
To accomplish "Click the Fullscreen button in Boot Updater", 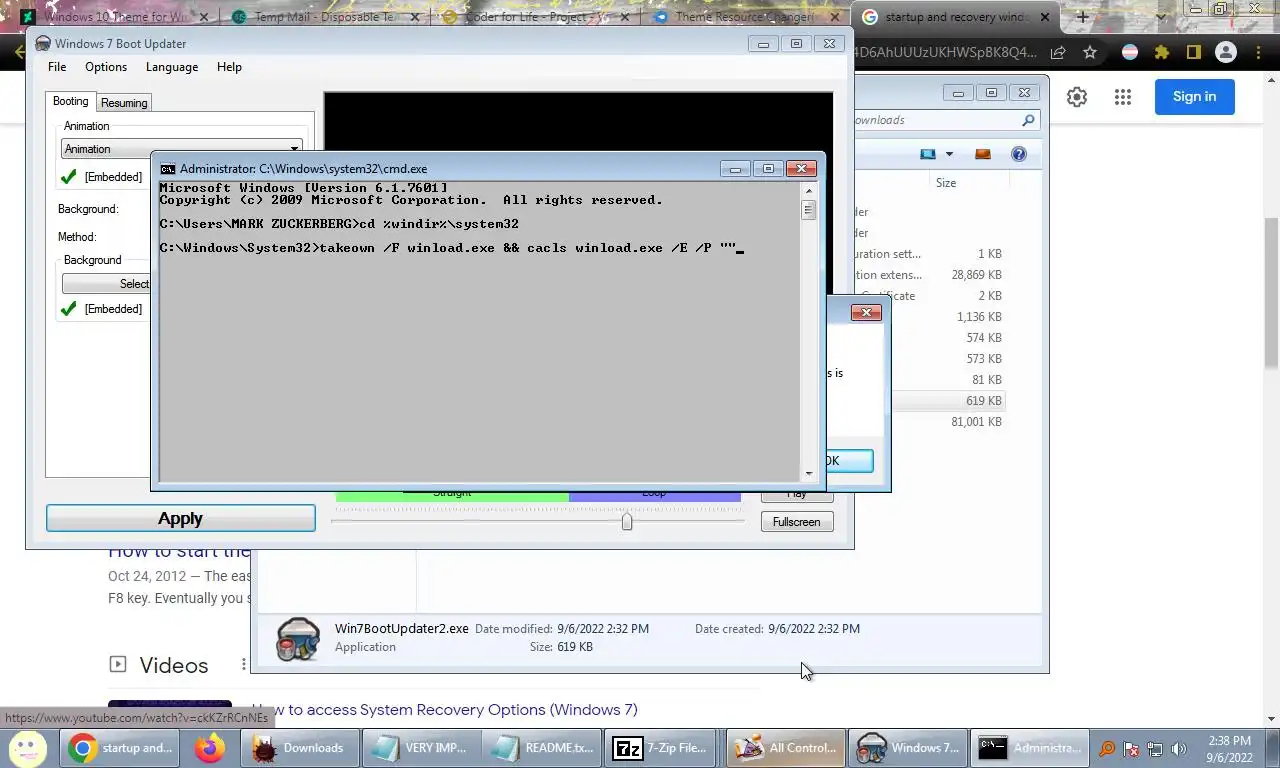I will [x=796, y=522].
